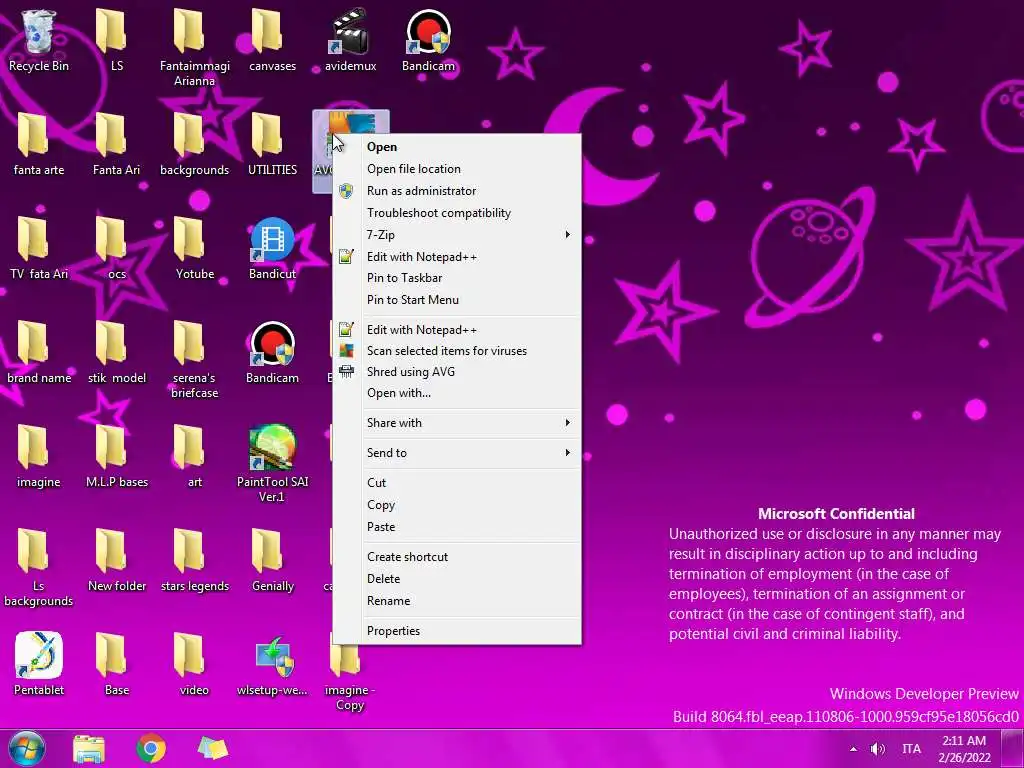Select the backgrounds folder icon

[x=194, y=144]
